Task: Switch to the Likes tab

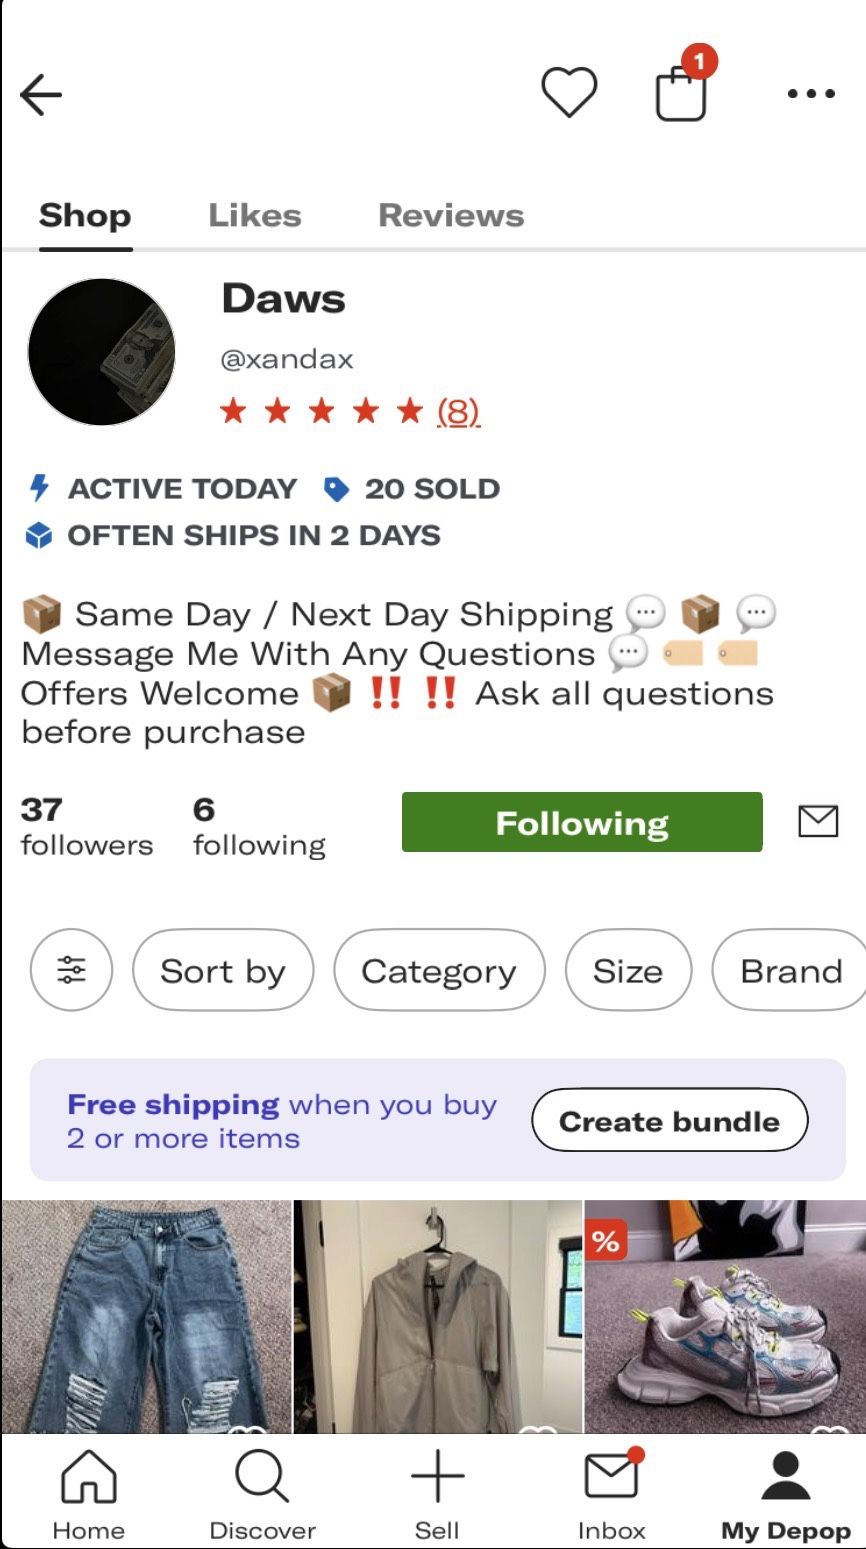Action: pos(255,215)
